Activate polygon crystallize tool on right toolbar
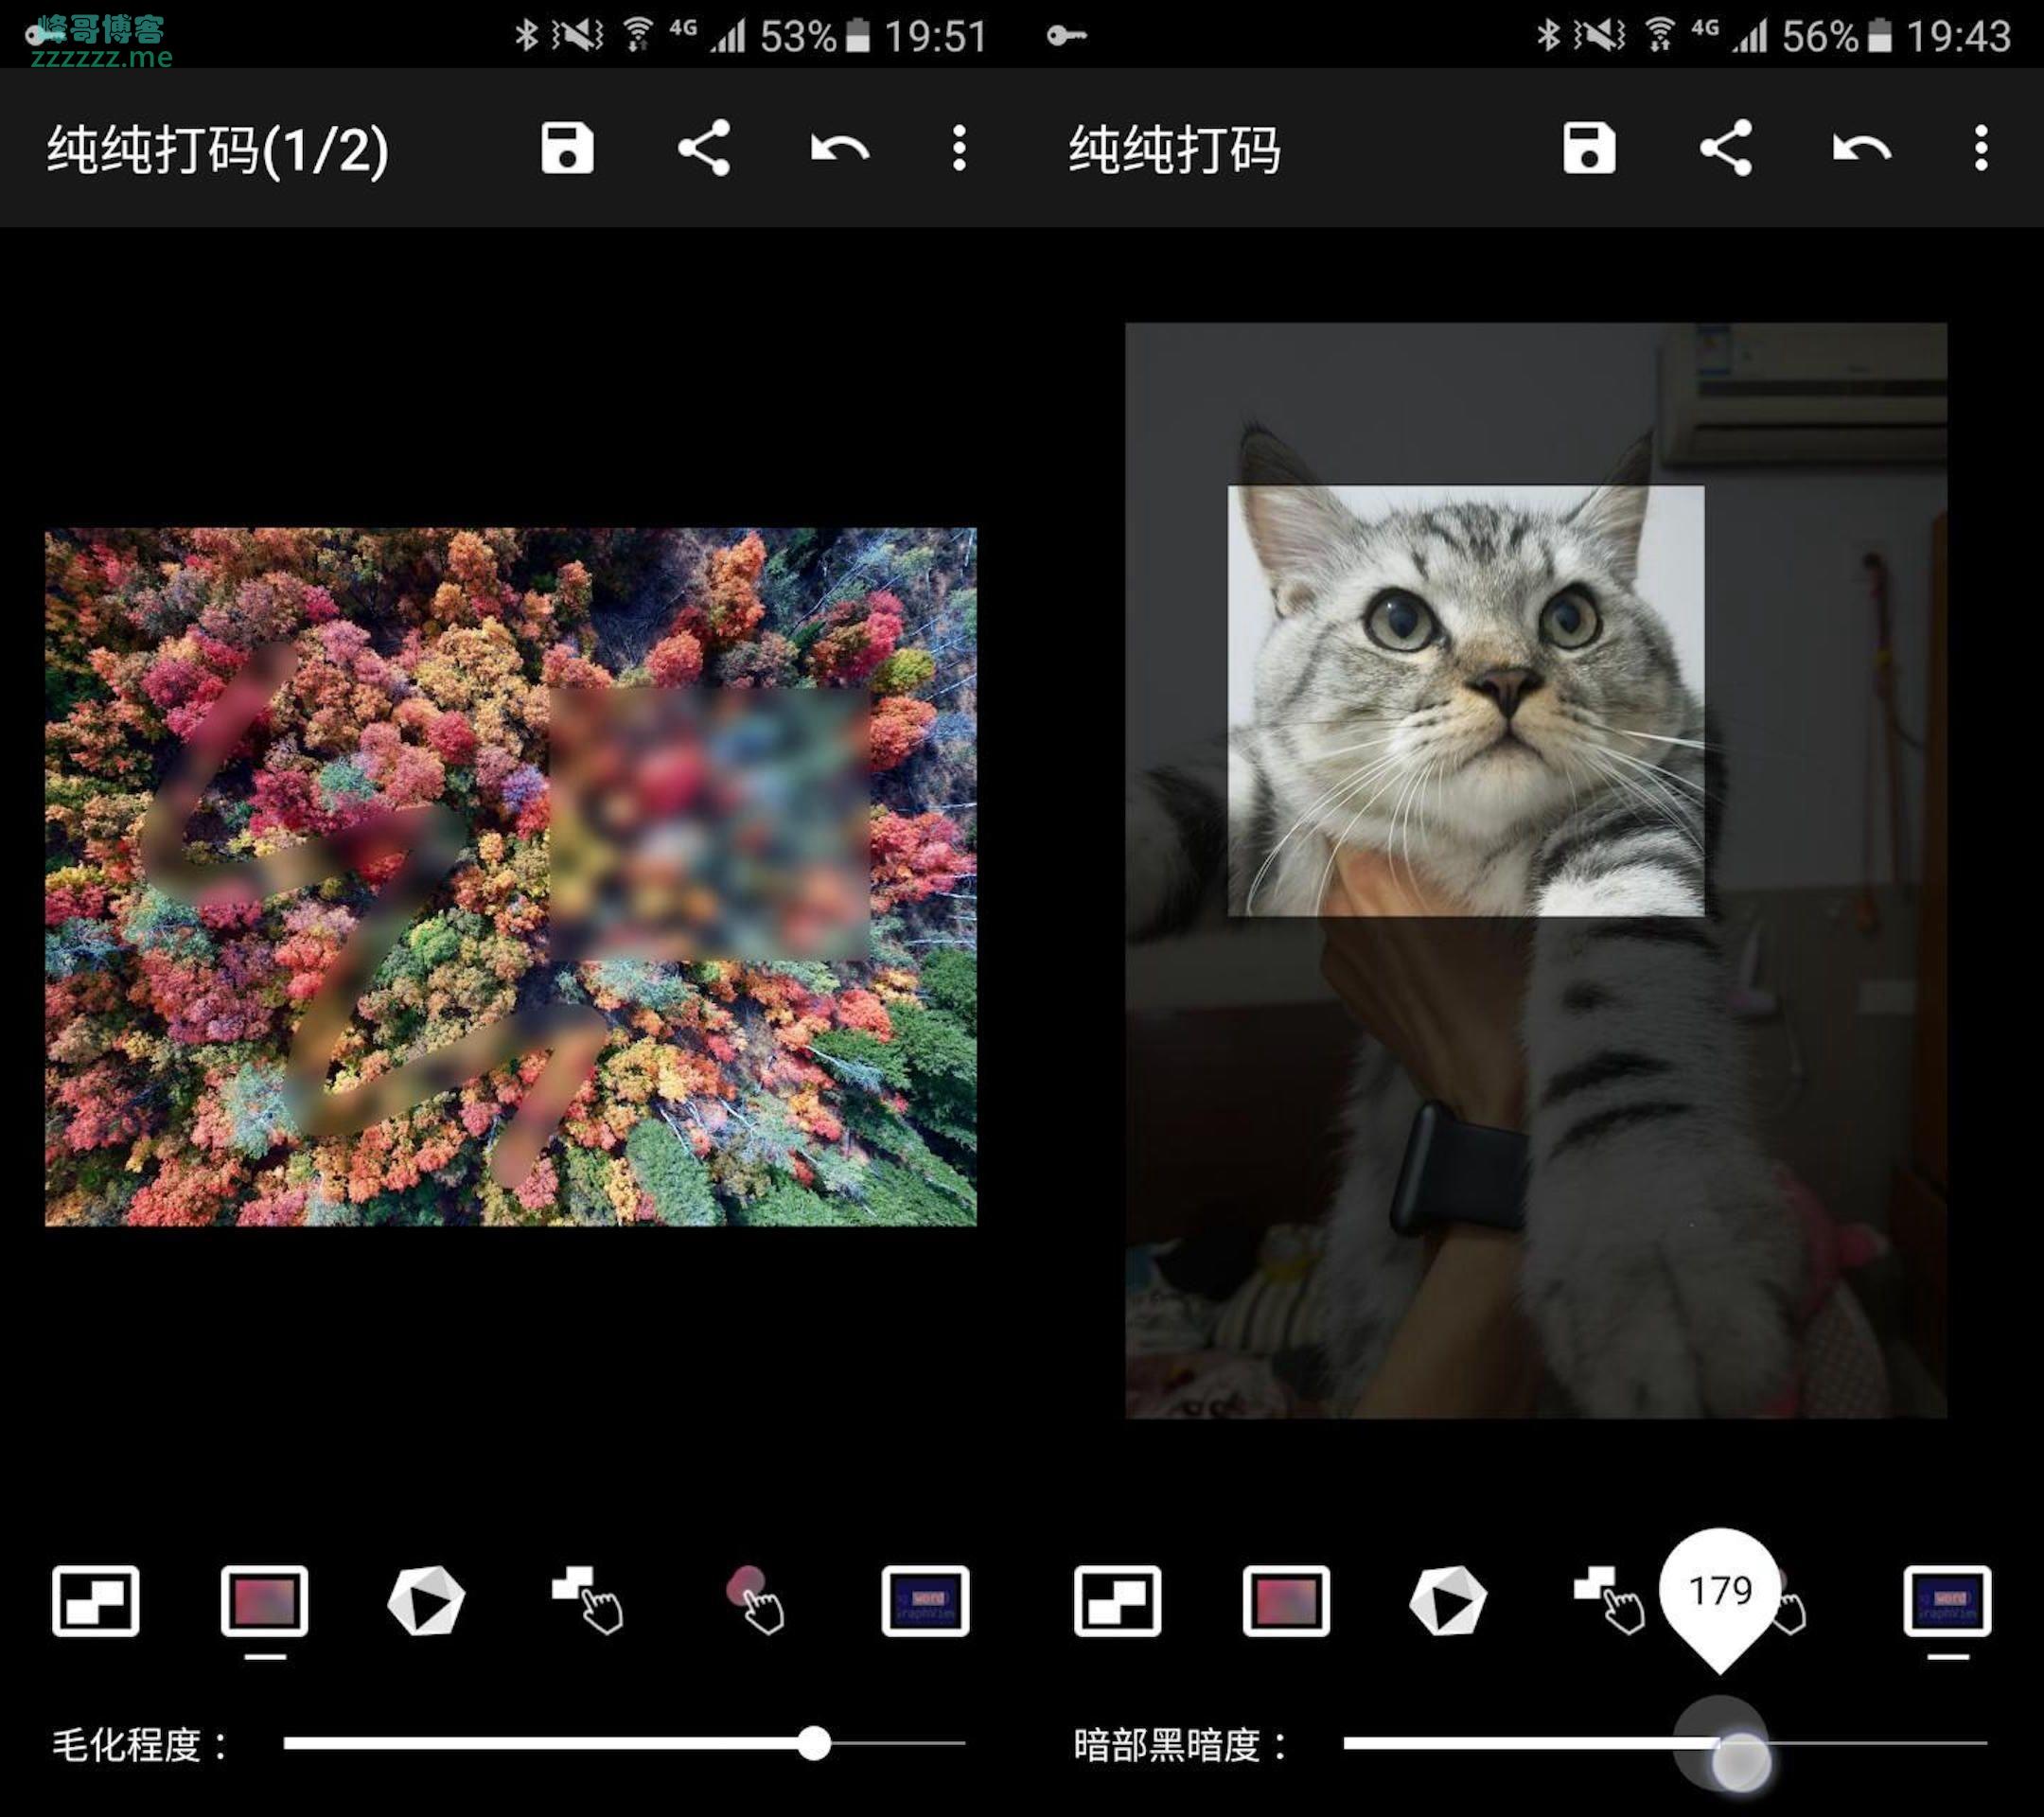This screenshot has height=1817, width=2044. tap(1447, 1601)
